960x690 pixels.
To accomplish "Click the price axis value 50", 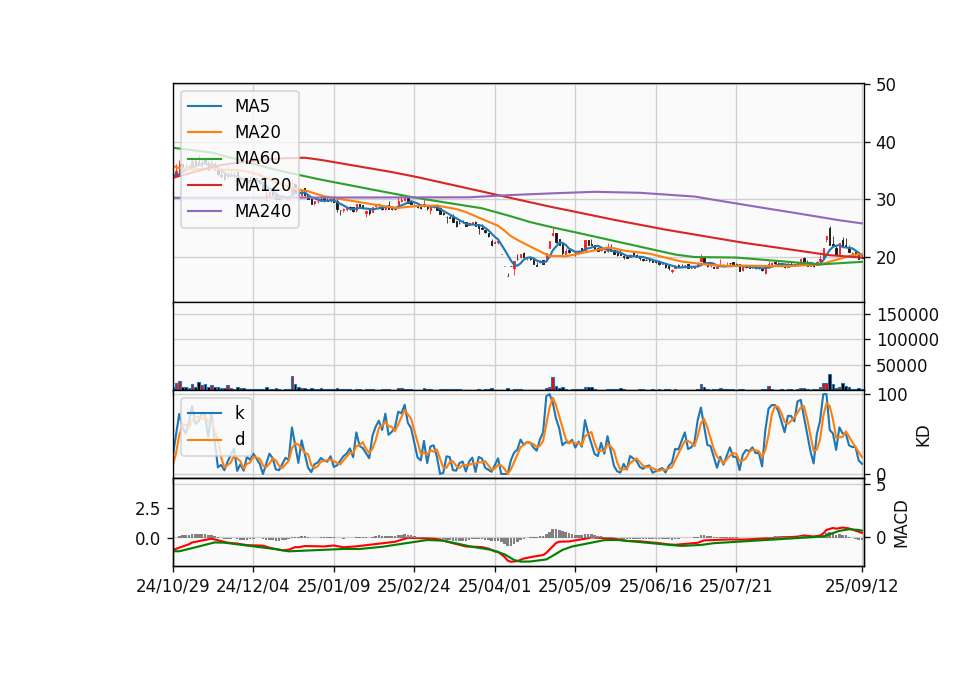I will coord(886,85).
